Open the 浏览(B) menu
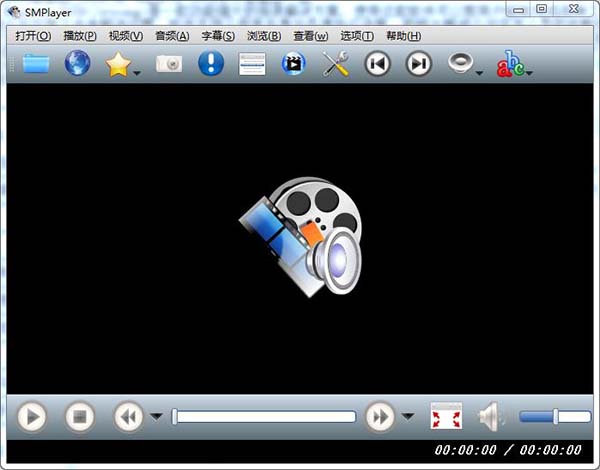Viewport: 600px width, 470px height. (264, 36)
